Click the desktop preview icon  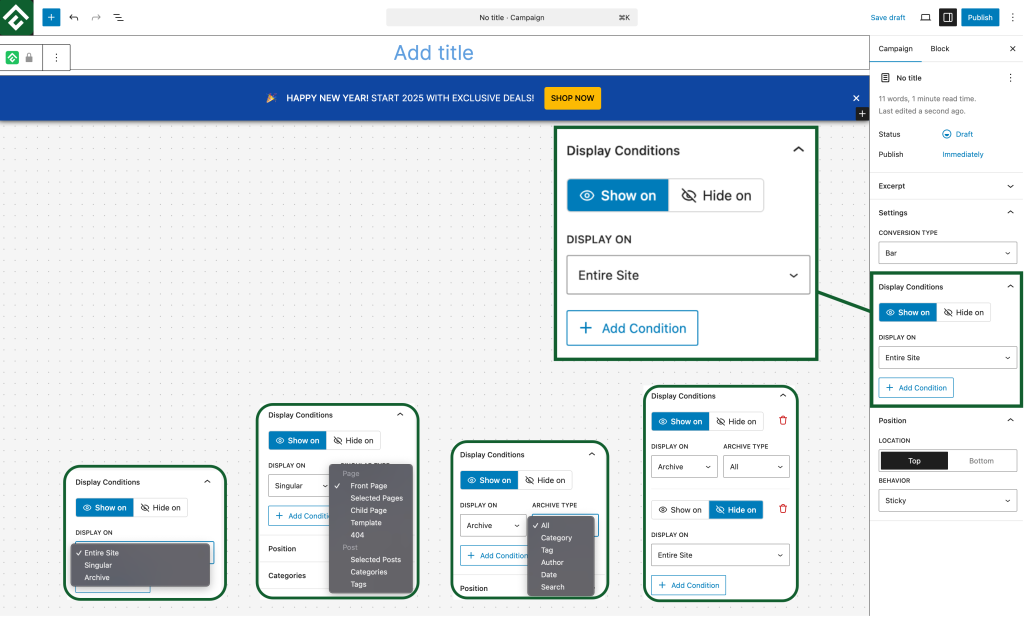[x=925, y=17]
